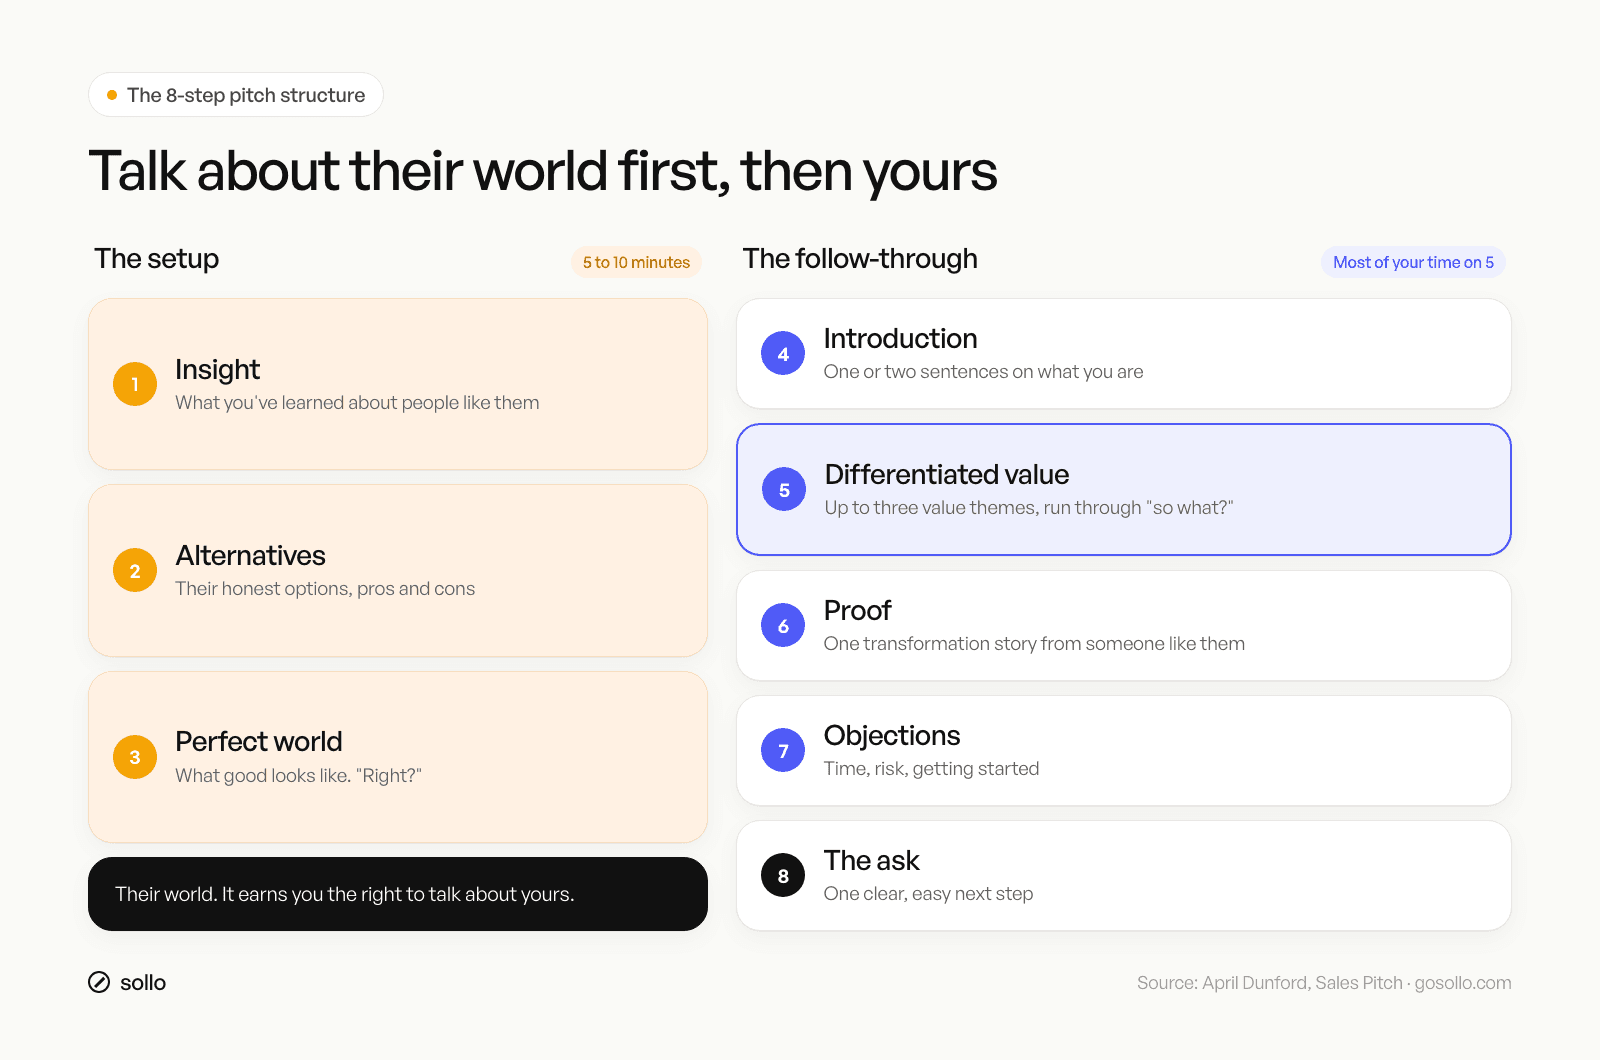Click 'The 8-step pitch structure' tag
The height and width of the screenshot is (1060, 1600).
[x=236, y=95]
